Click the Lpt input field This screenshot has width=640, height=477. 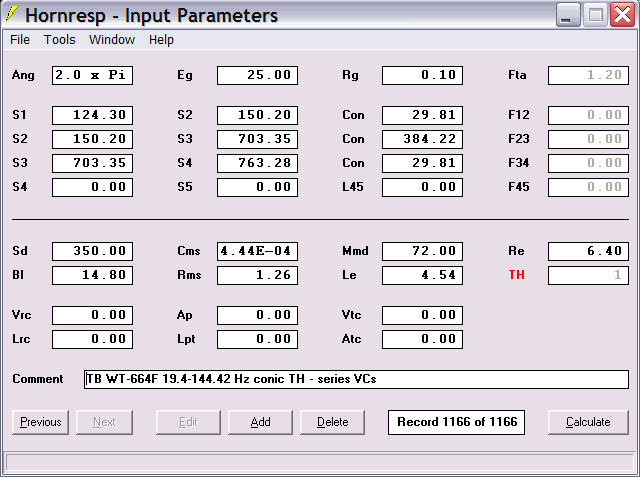(258, 339)
